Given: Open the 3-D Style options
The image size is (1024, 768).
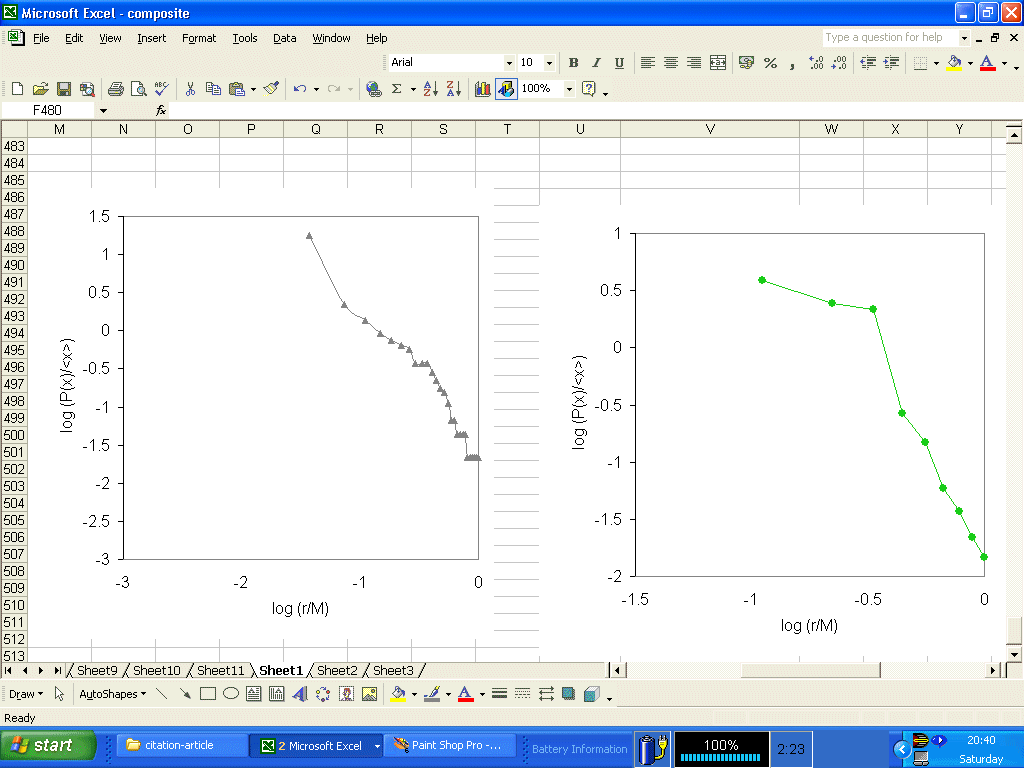Looking at the screenshot, I should (592, 694).
